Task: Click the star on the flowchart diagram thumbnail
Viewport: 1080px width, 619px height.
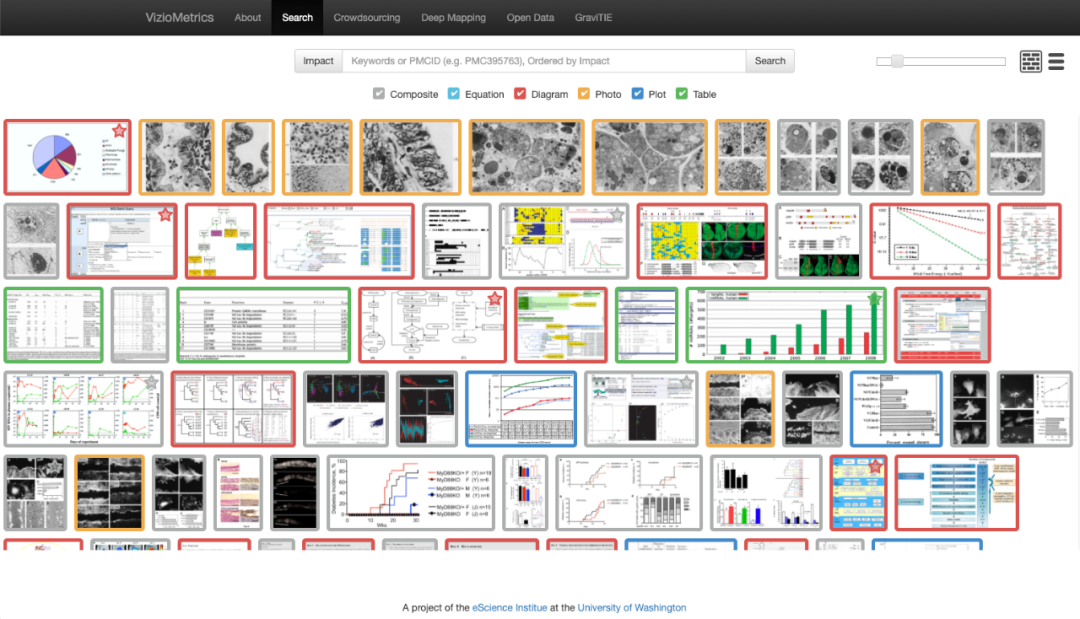Action: click(x=495, y=298)
